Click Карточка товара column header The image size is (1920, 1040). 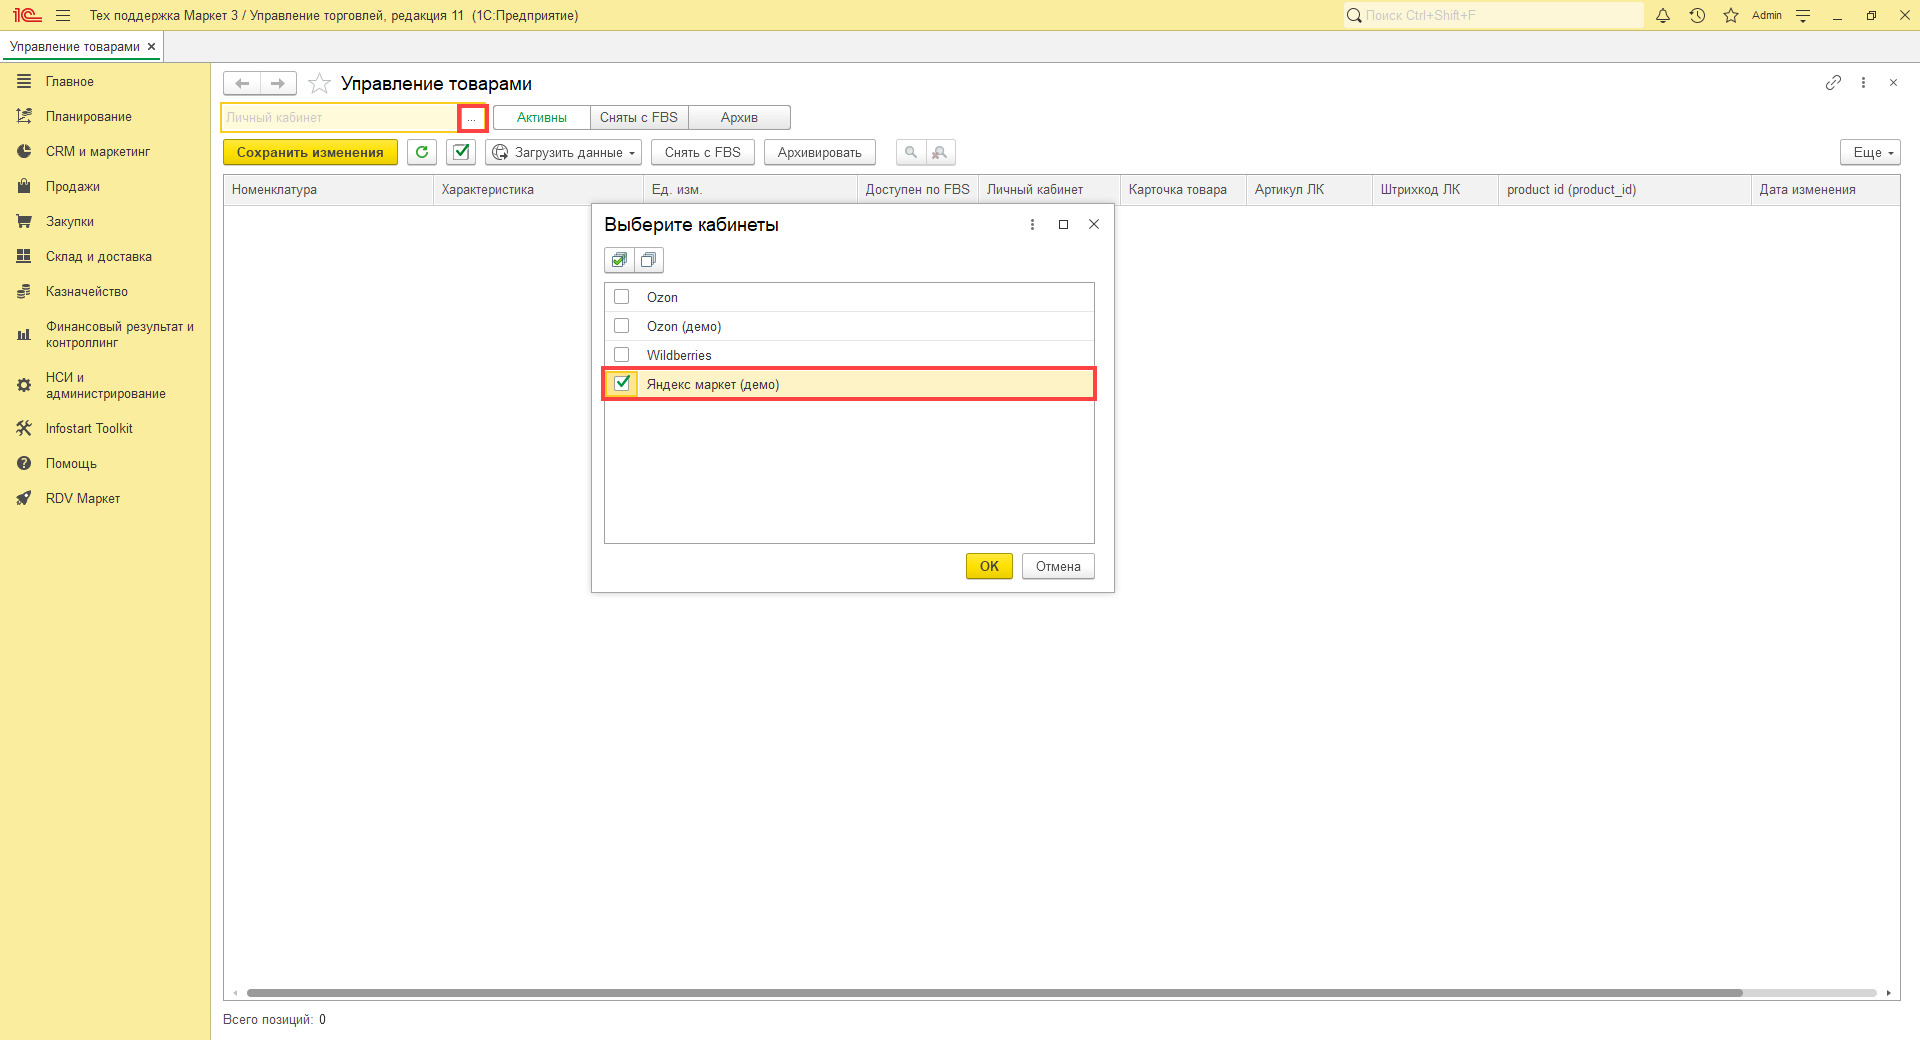[1183, 190]
